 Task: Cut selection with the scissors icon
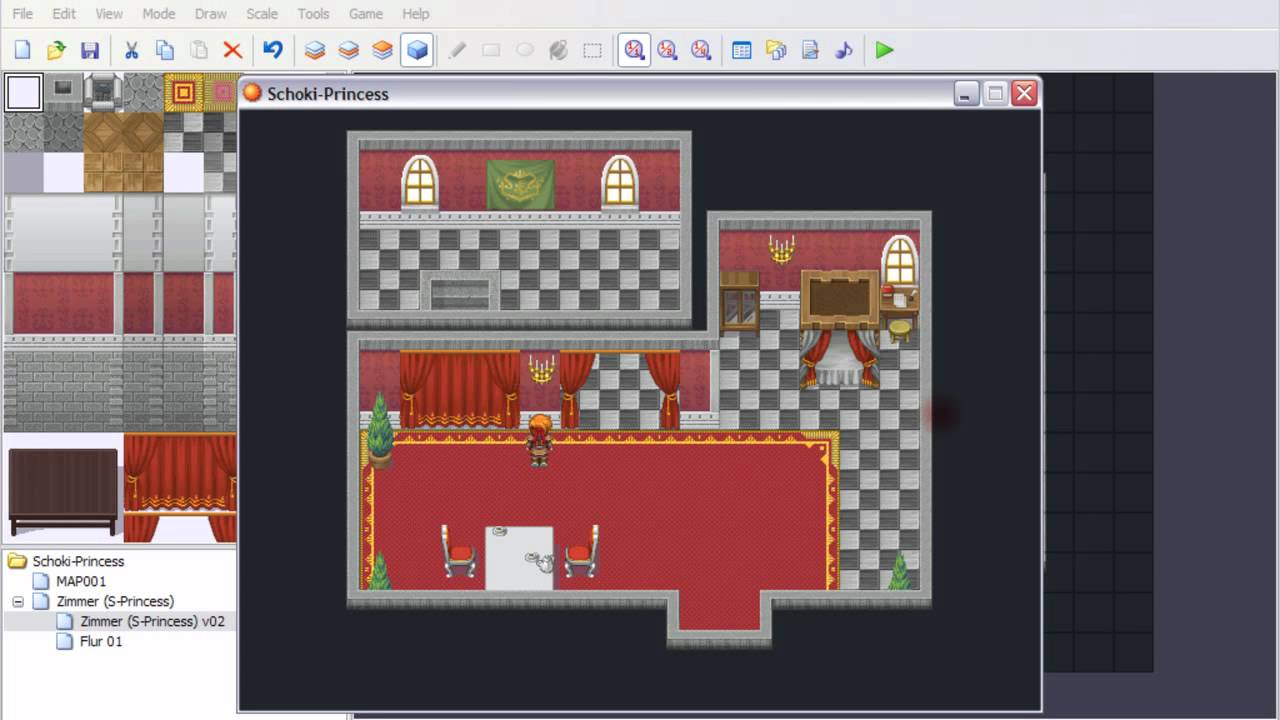[131, 50]
